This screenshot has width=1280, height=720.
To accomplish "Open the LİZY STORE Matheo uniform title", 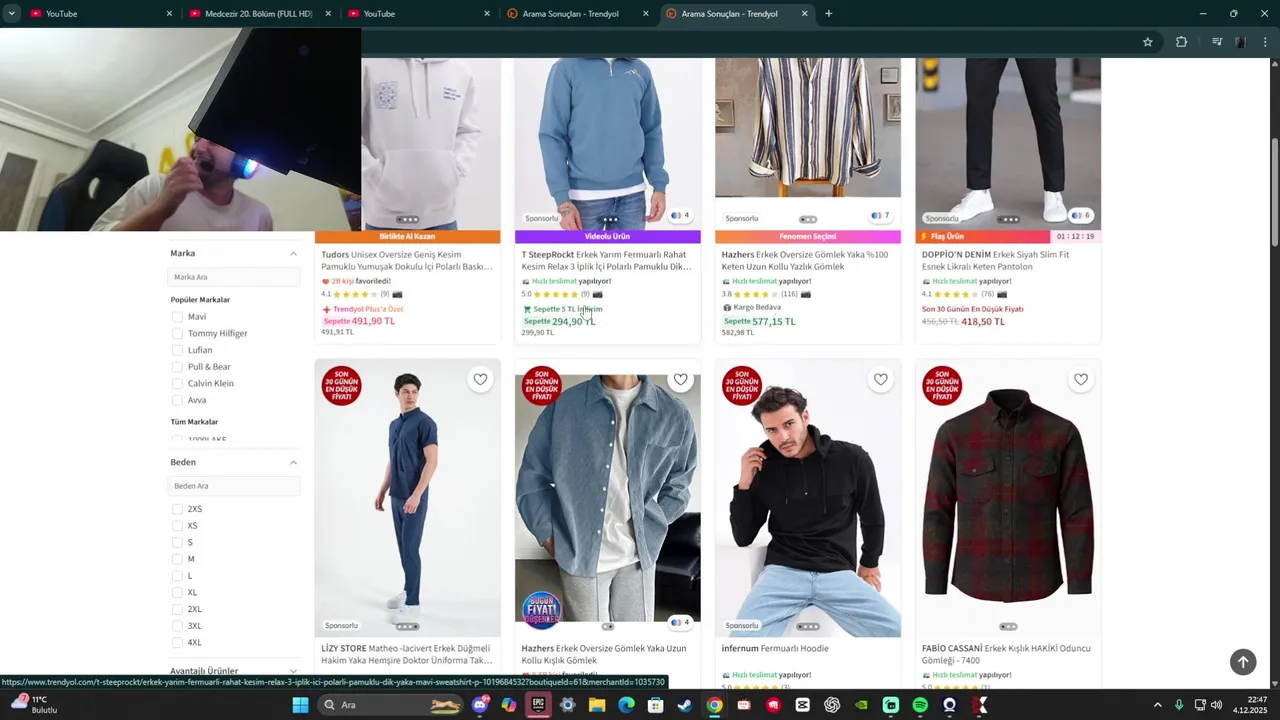I will click(407, 655).
